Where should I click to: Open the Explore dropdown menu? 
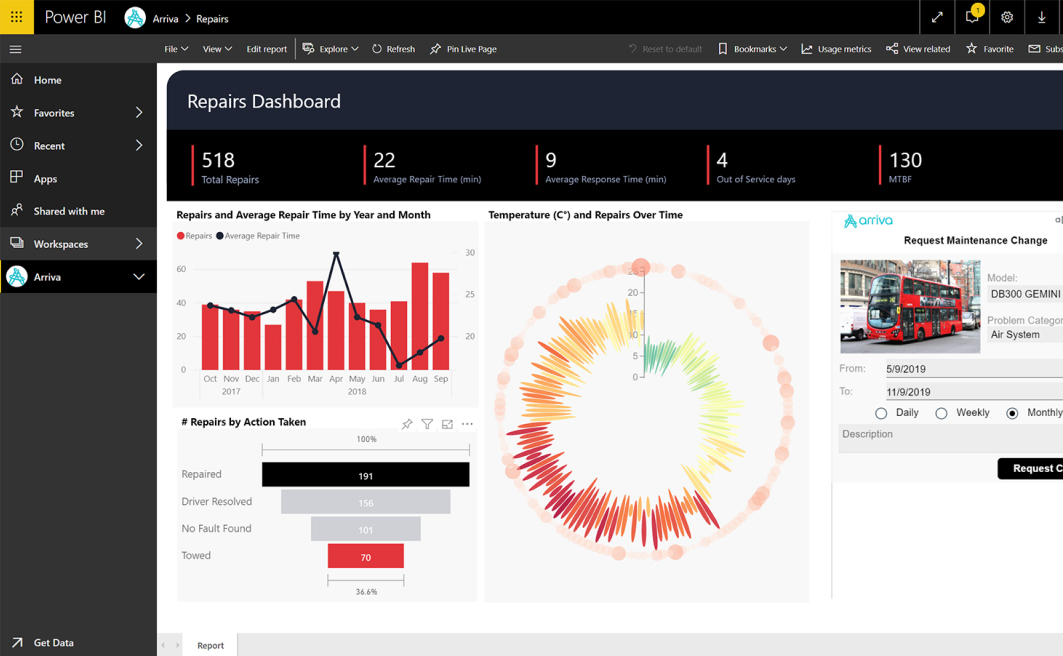tap(330, 49)
